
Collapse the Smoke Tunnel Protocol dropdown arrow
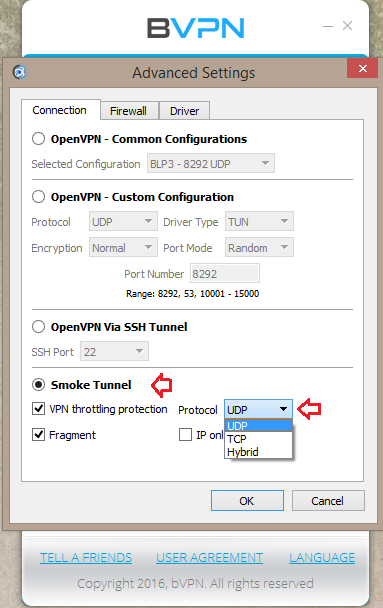point(283,409)
